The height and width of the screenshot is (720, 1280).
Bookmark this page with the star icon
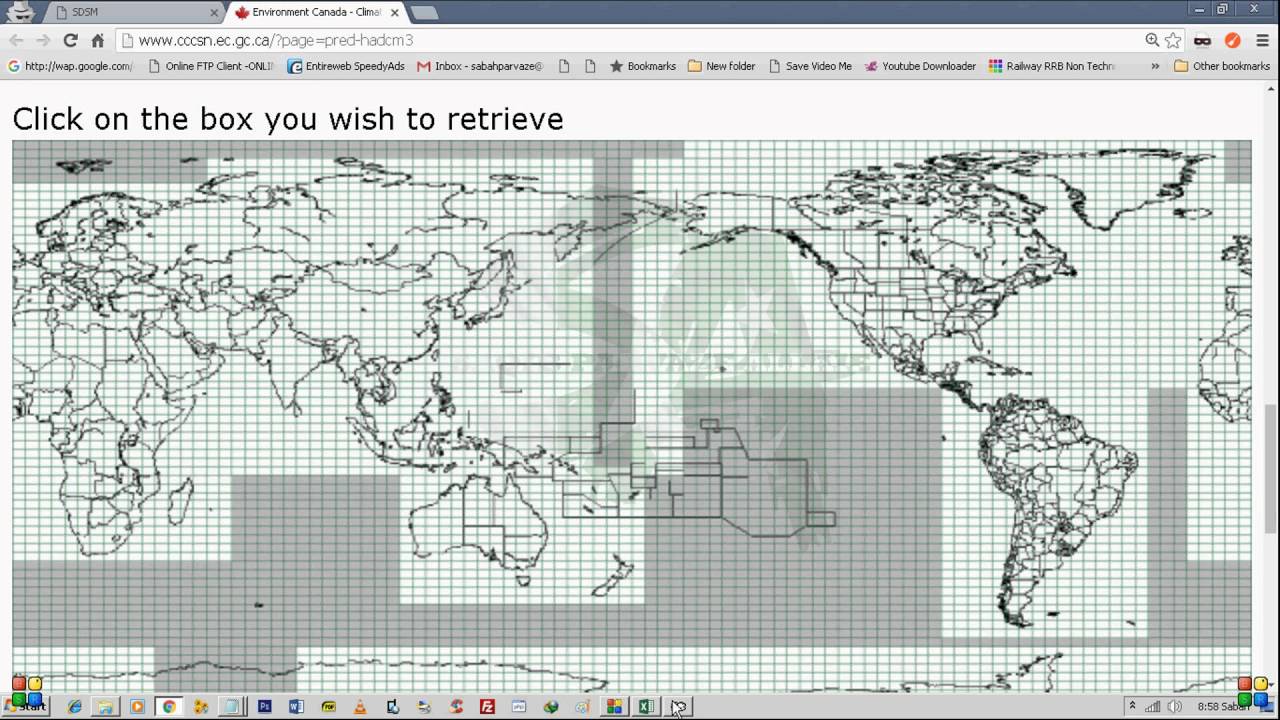(1173, 41)
